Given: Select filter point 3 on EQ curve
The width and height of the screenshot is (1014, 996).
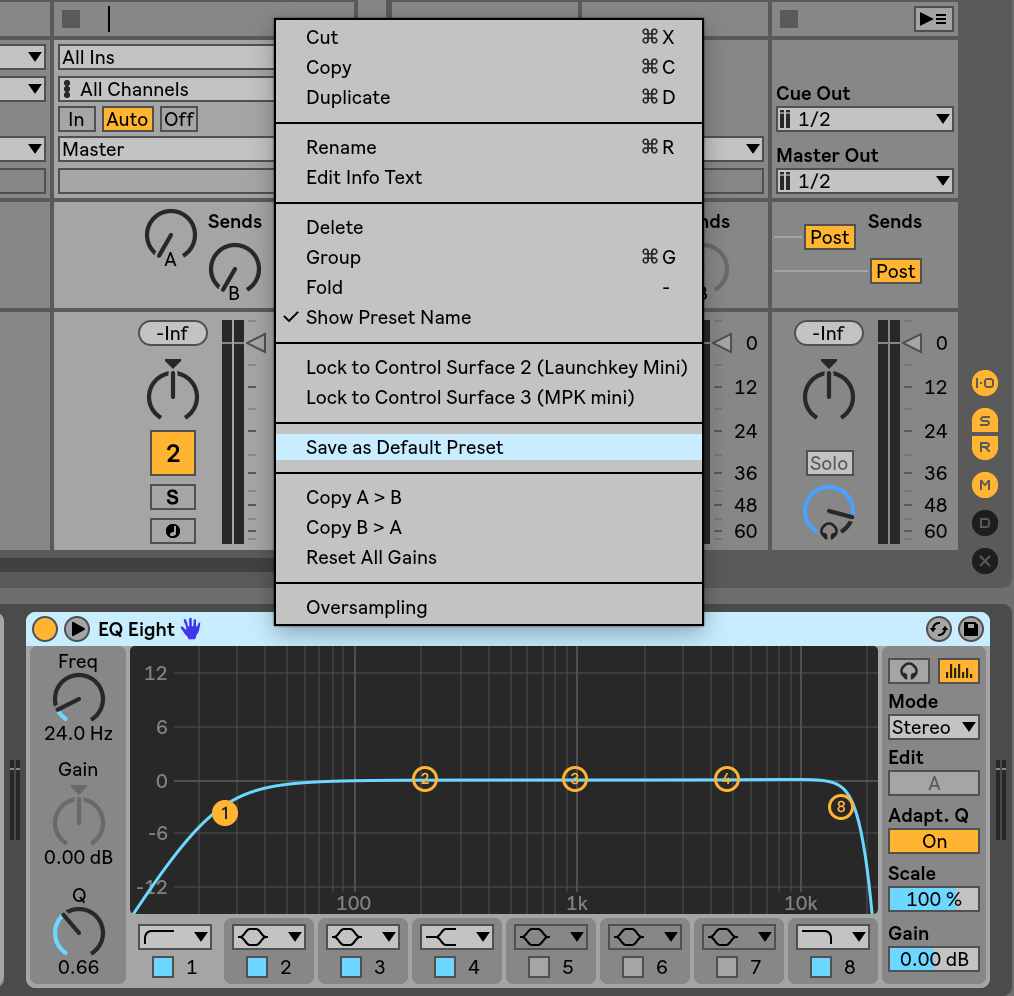Looking at the screenshot, I should [x=574, y=779].
